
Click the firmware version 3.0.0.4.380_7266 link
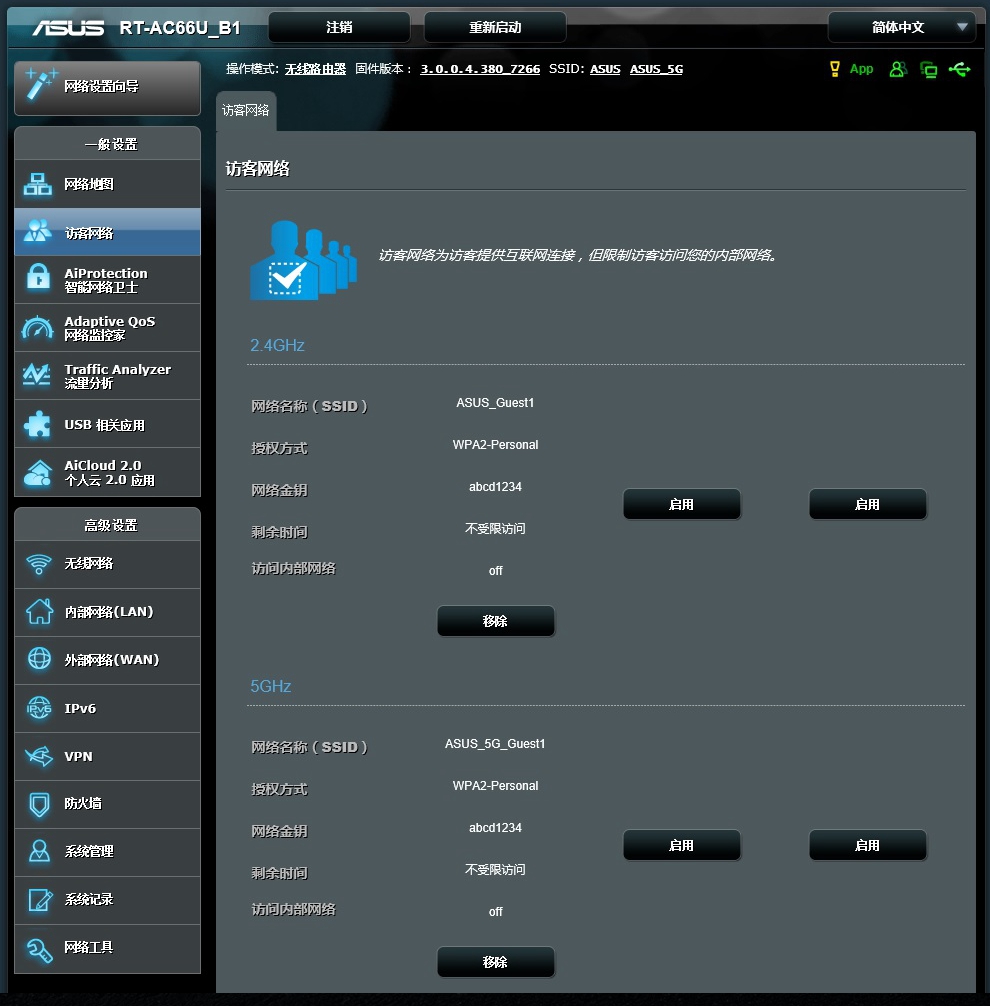click(480, 69)
